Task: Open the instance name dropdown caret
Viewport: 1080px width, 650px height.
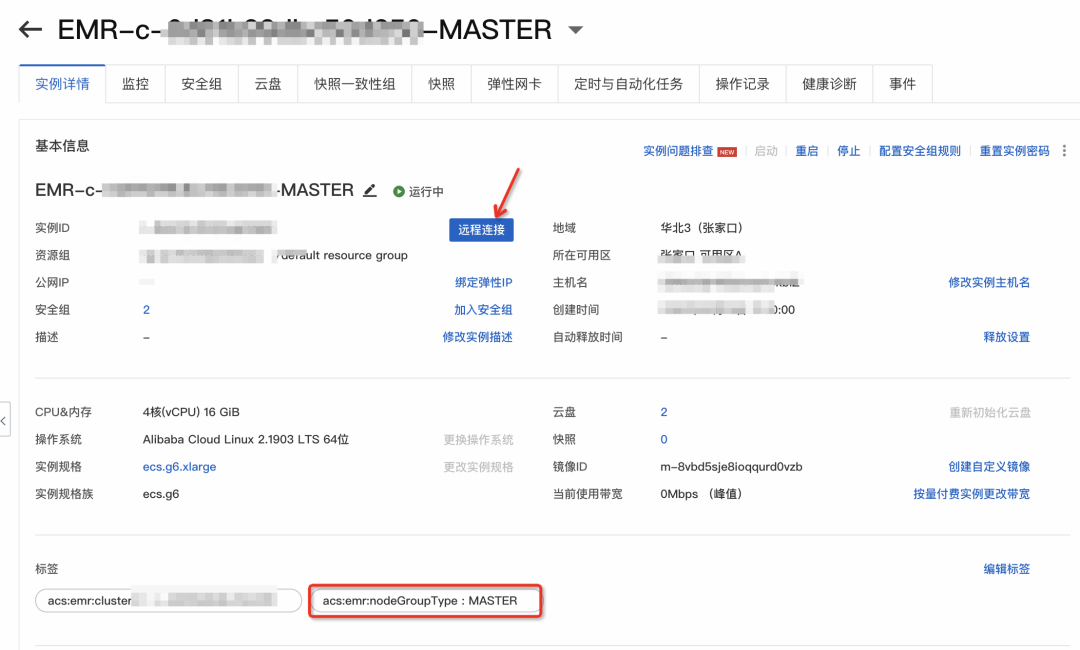Action: (x=575, y=30)
